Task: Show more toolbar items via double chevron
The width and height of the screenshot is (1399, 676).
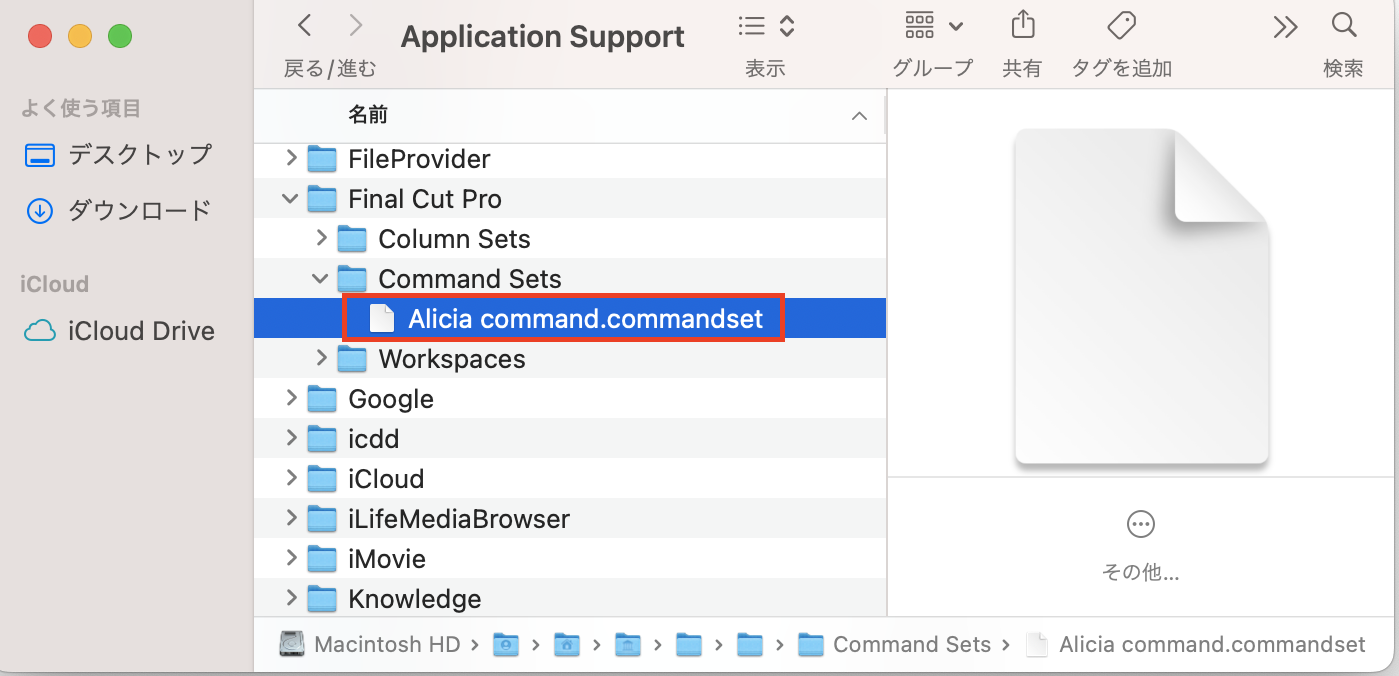Action: point(1285,27)
